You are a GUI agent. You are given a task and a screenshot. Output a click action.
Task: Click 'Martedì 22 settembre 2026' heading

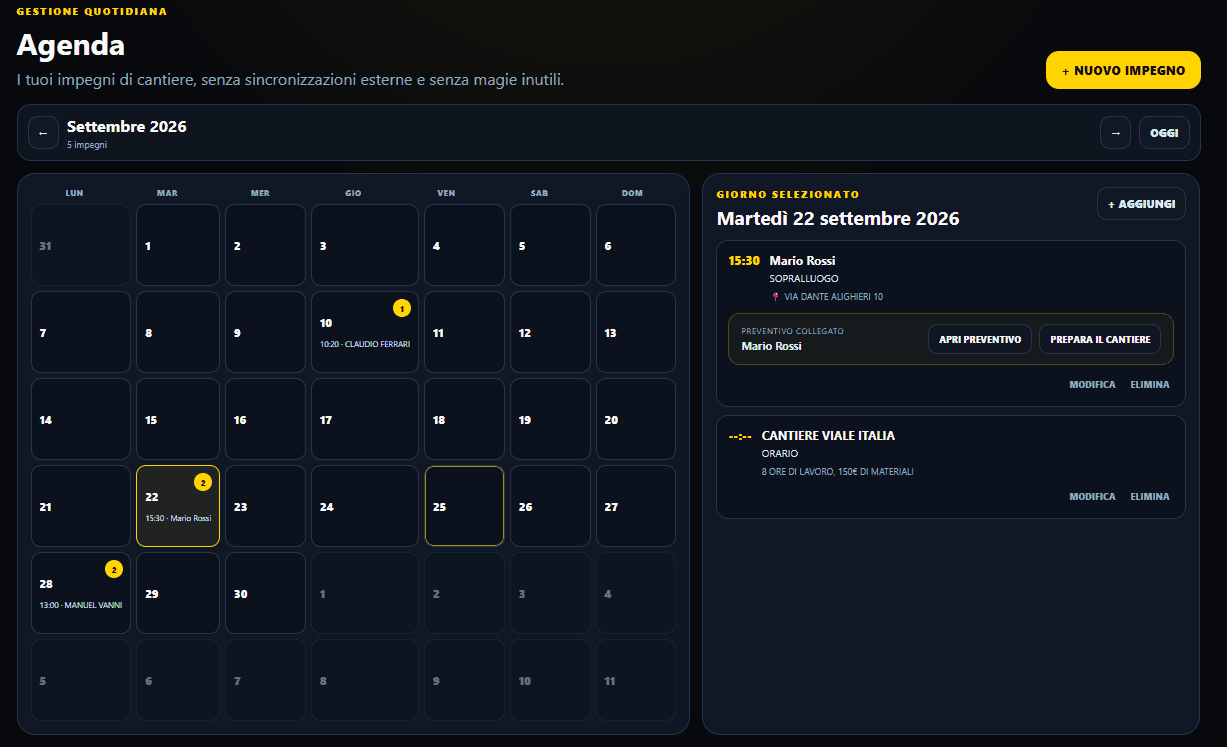pos(838,219)
